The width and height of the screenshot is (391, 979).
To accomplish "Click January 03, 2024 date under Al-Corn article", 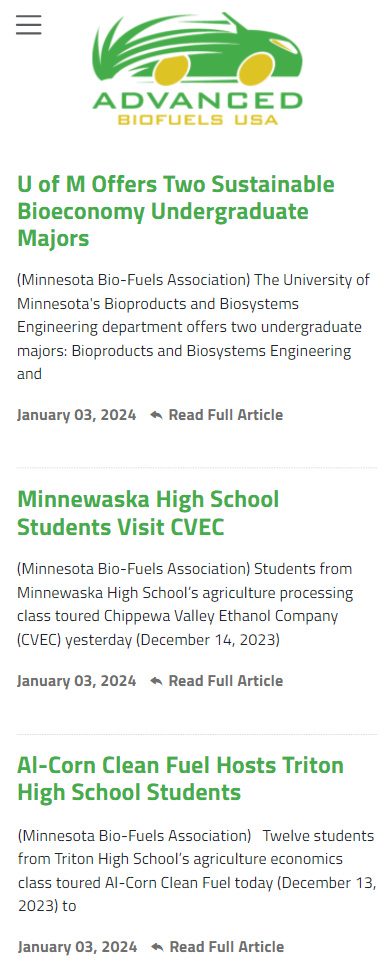I will (77, 947).
